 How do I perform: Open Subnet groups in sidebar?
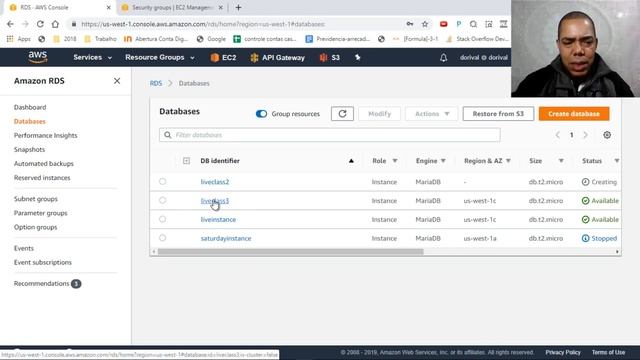[x=36, y=199]
